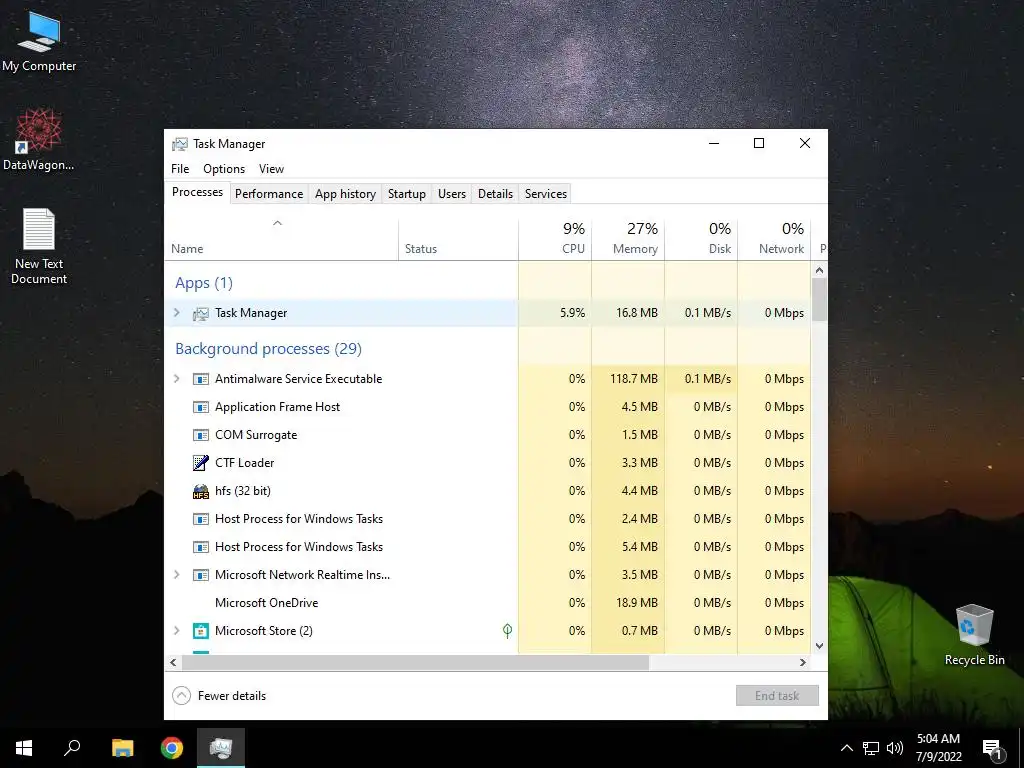The width and height of the screenshot is (1024, 768).
Task: Expand the Task Manager app row
Action: [176, 313]
